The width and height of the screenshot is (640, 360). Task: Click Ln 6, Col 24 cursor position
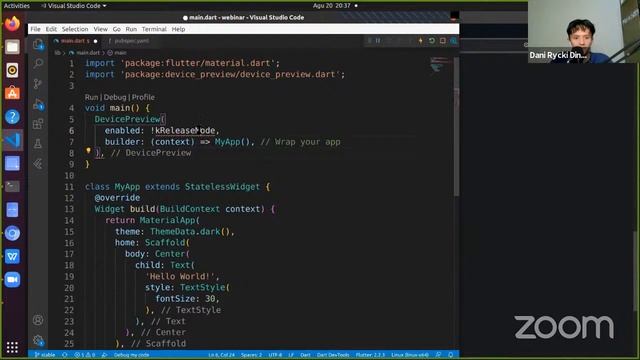221,355
